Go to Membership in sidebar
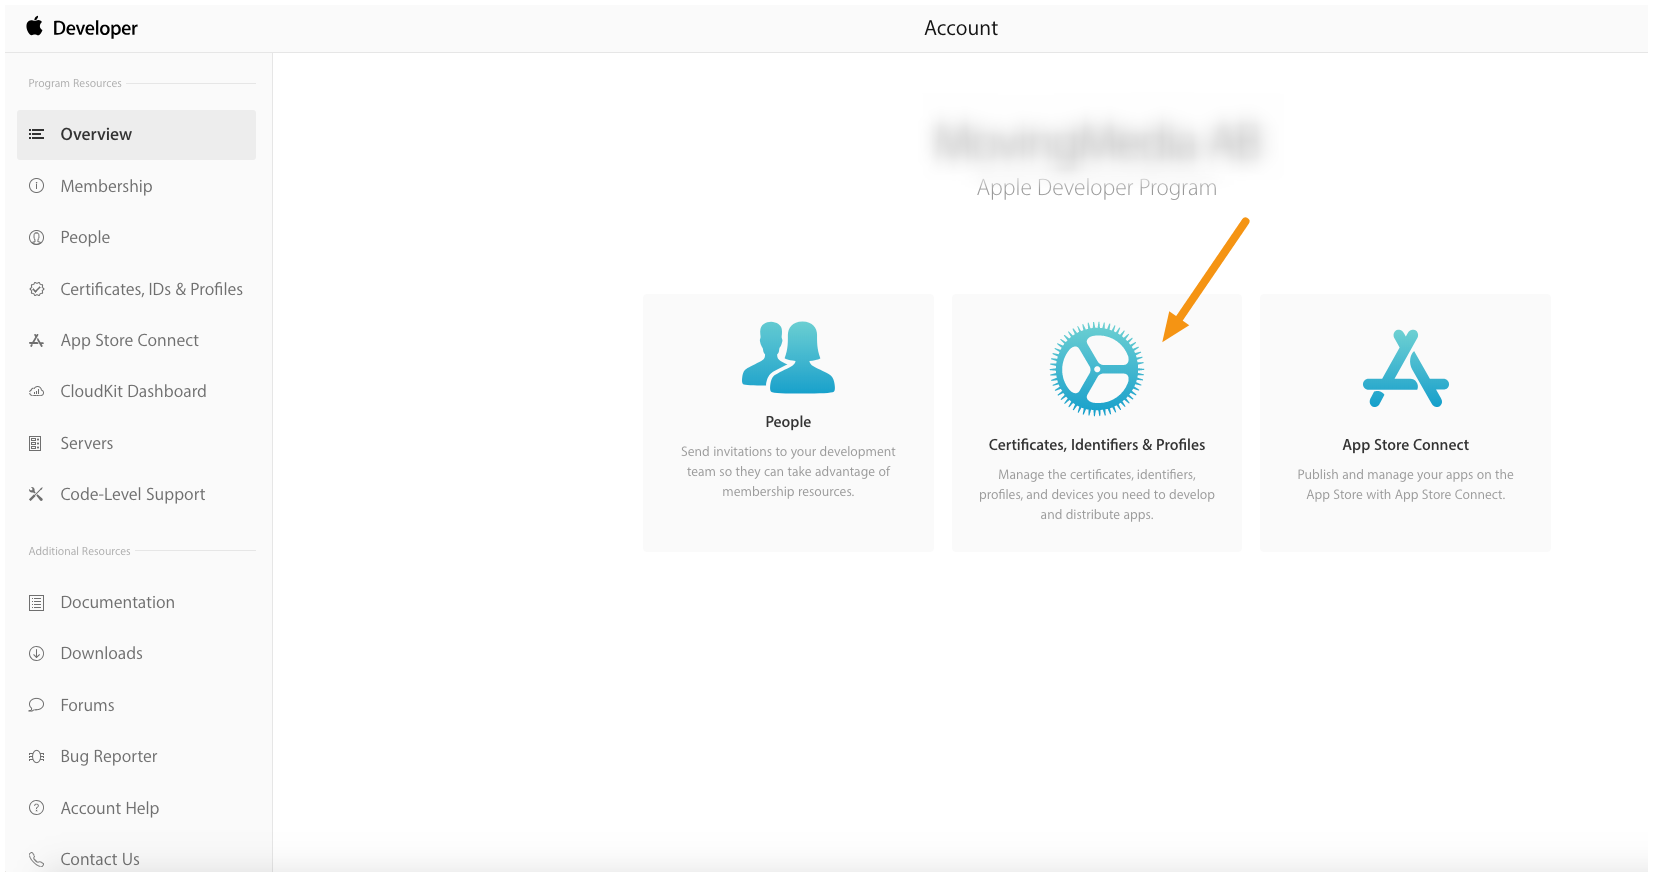Viewport: 1653px width, 877px height. pos(106,186)
